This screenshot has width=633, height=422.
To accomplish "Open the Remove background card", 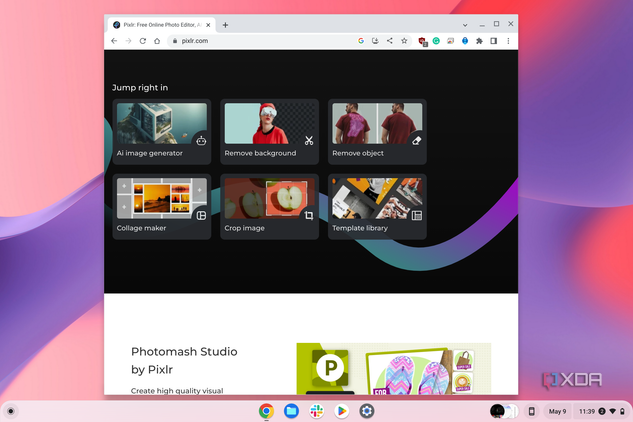I will click(270, 132).
